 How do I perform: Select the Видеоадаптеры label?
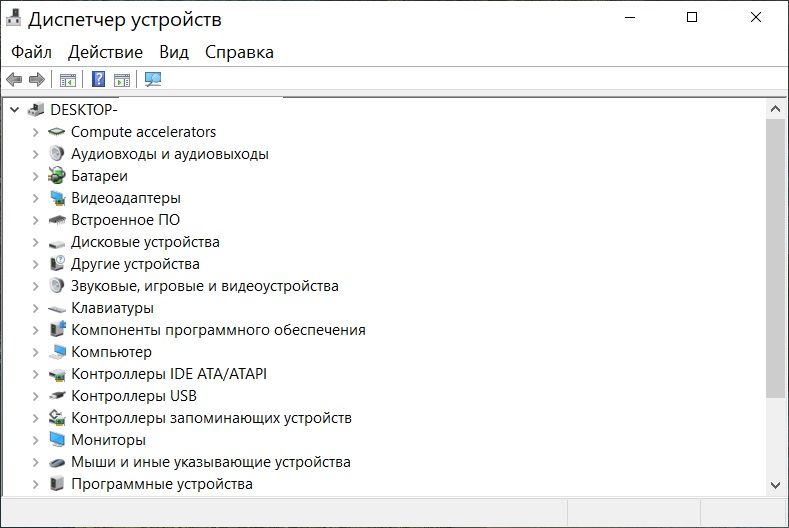coord(126,198)
